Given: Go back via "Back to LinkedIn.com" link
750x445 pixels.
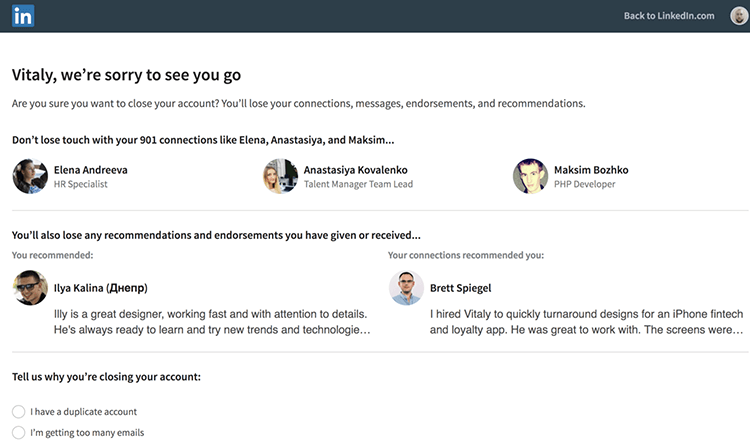Looking at the screenshot, I should 669,15.
